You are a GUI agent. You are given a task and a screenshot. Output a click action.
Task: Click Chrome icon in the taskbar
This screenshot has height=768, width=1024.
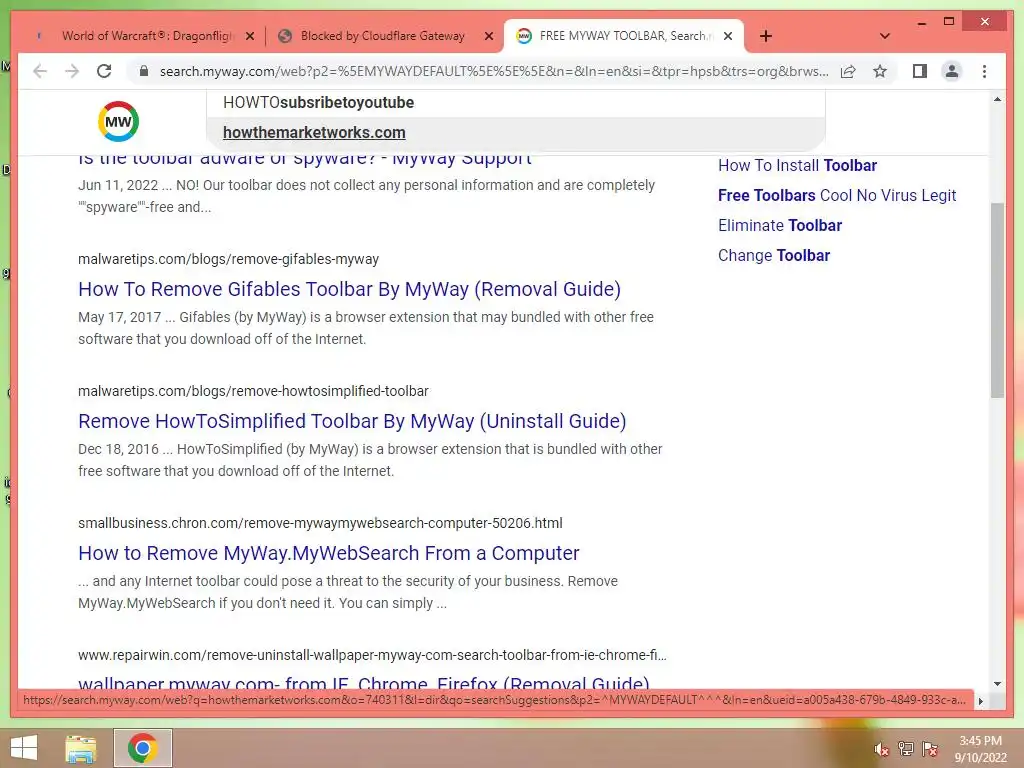(x=142, y=748)
